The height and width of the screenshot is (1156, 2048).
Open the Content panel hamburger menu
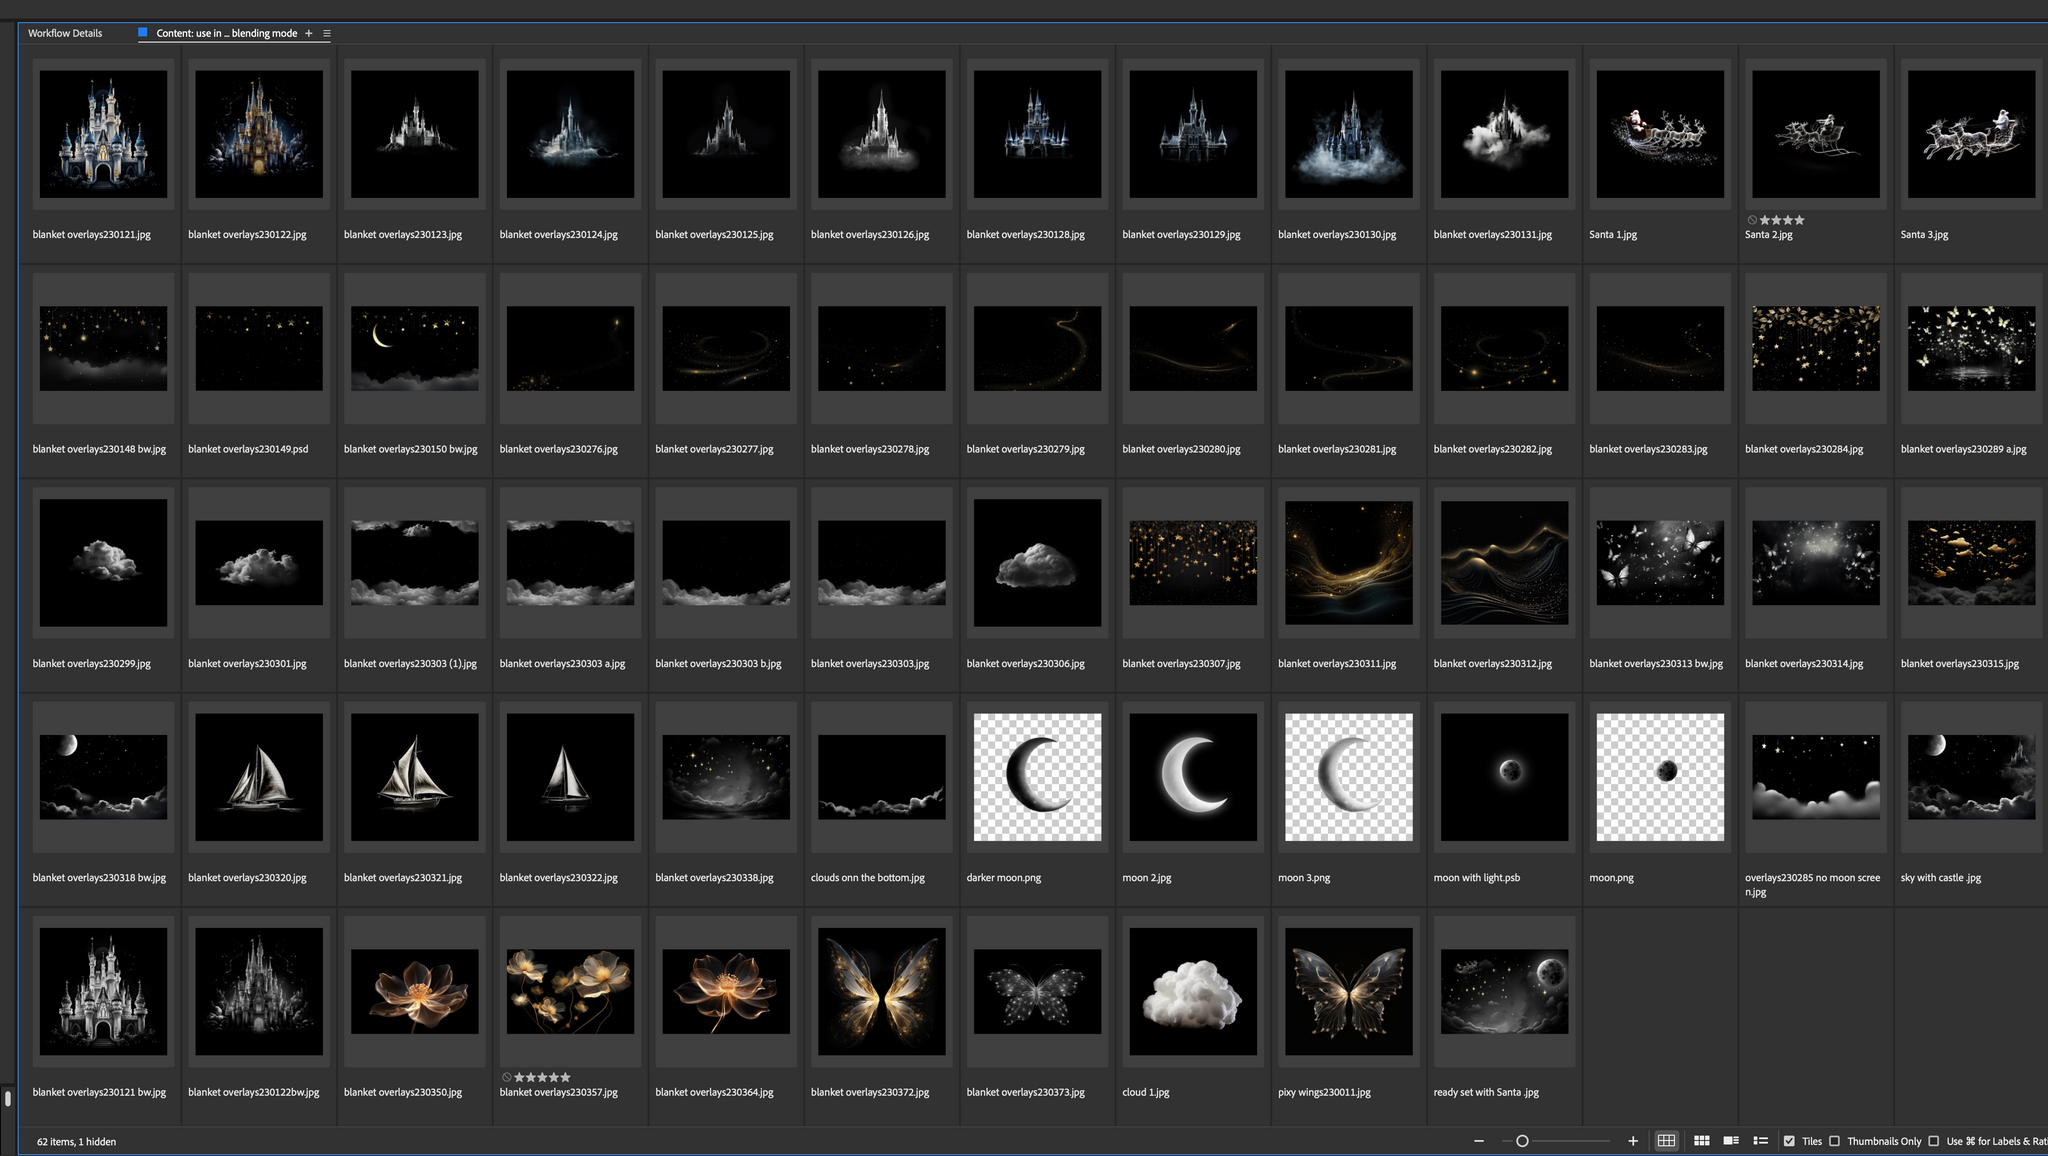327,33
